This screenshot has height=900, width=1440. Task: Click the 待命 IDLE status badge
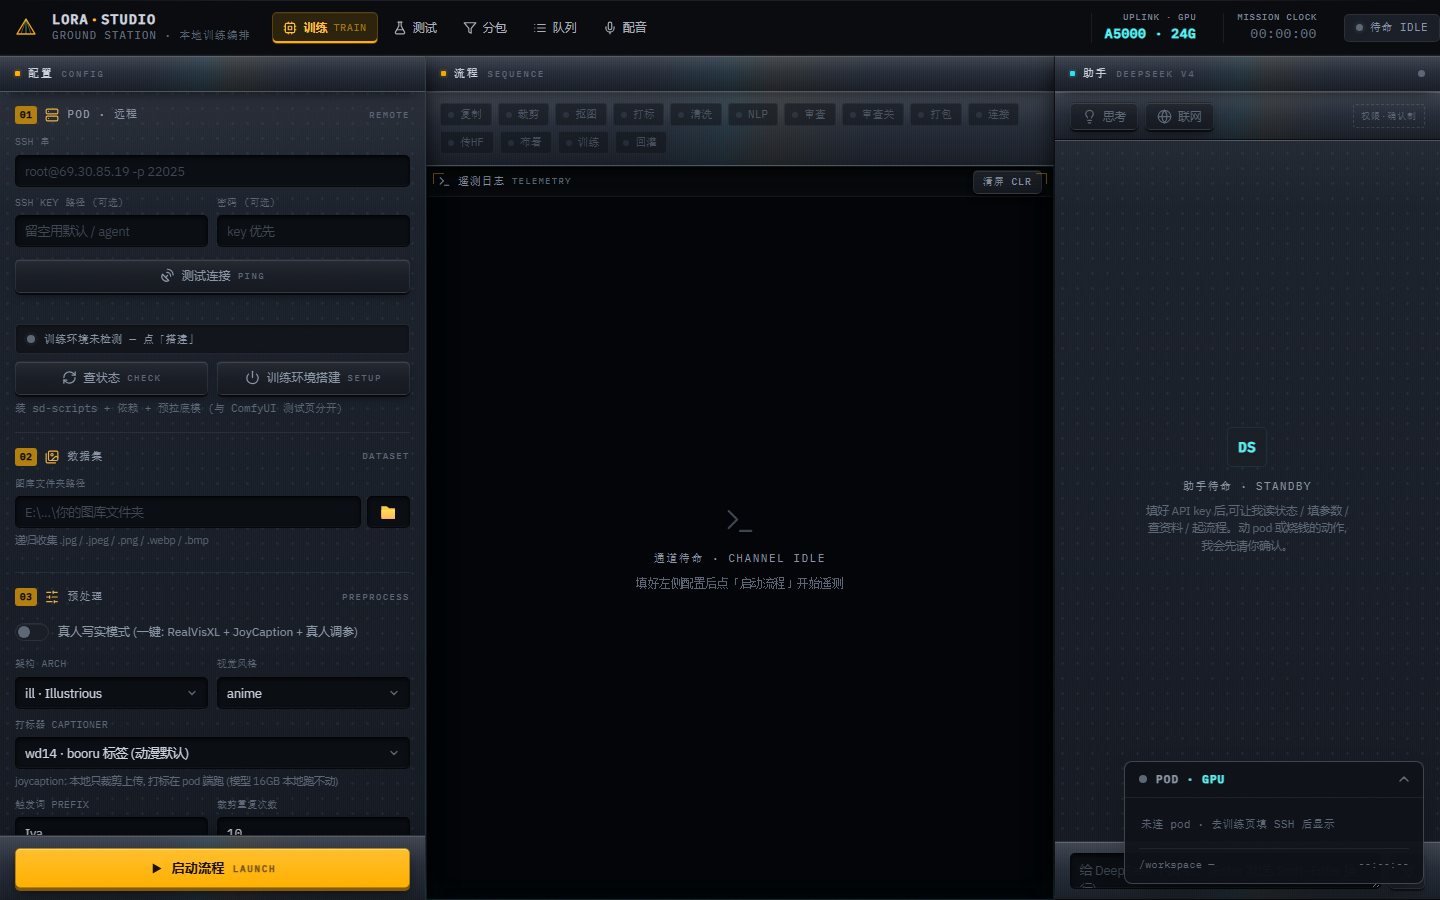click(x=1391, y=27)
